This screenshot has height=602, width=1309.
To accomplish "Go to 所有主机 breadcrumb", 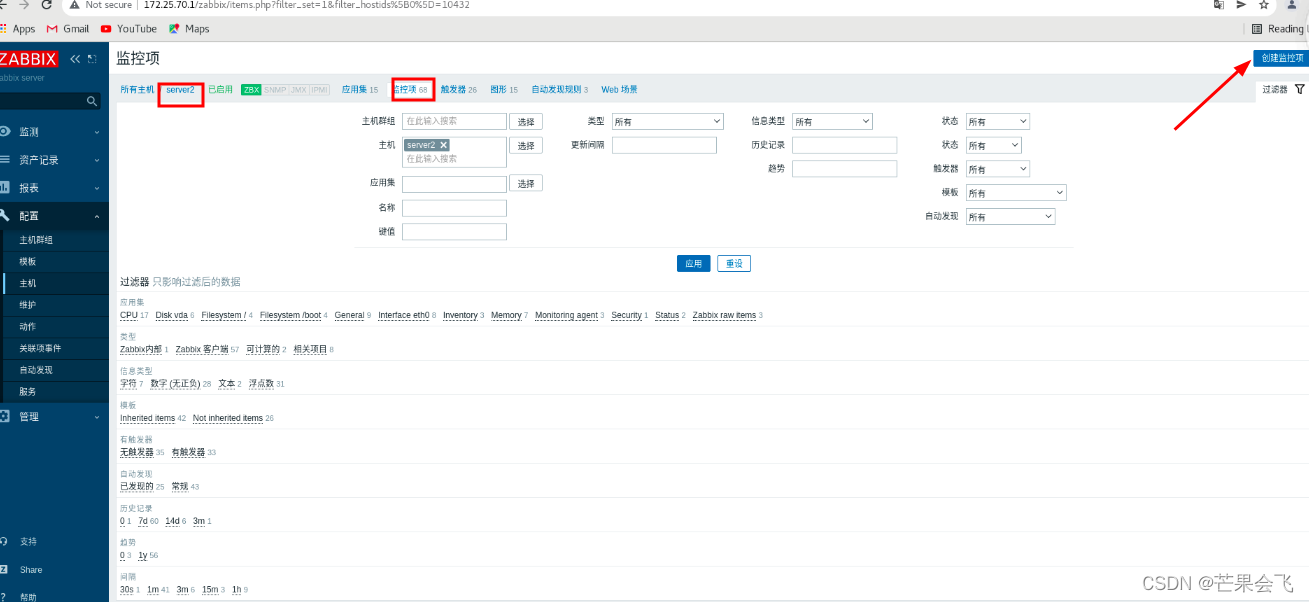I will 137,90.
